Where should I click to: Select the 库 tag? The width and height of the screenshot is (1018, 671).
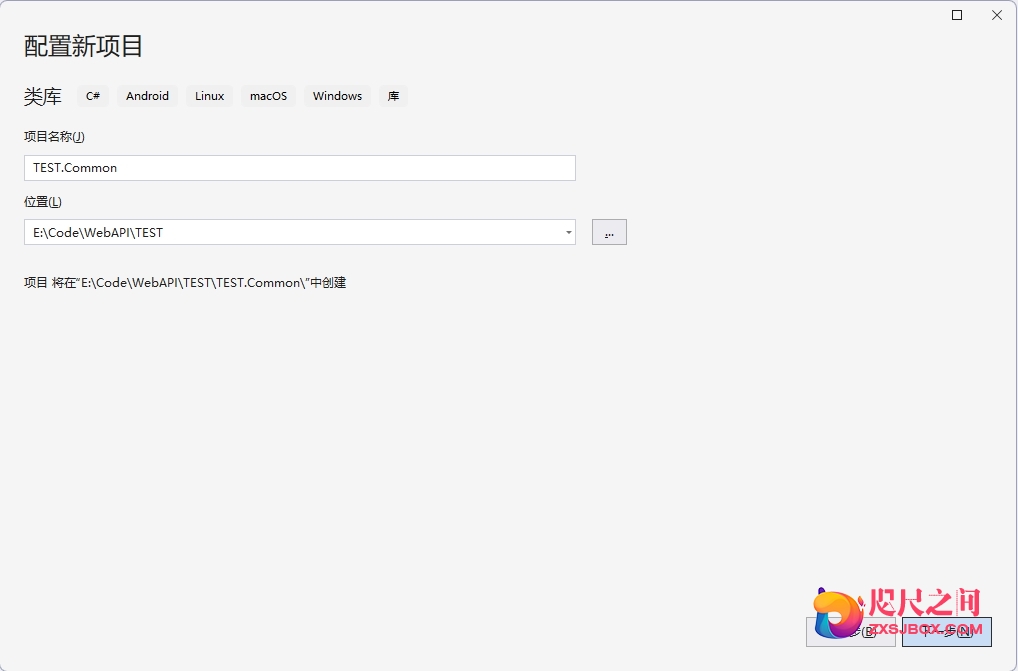(393, 96)
